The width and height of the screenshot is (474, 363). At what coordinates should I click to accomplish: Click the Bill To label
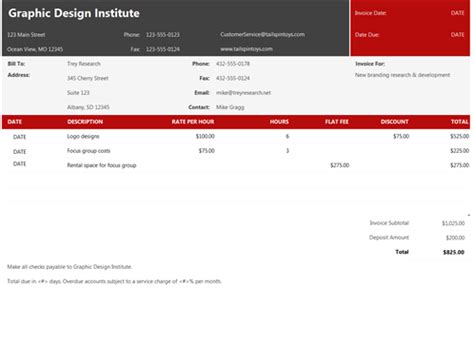[x=16, y=64]
